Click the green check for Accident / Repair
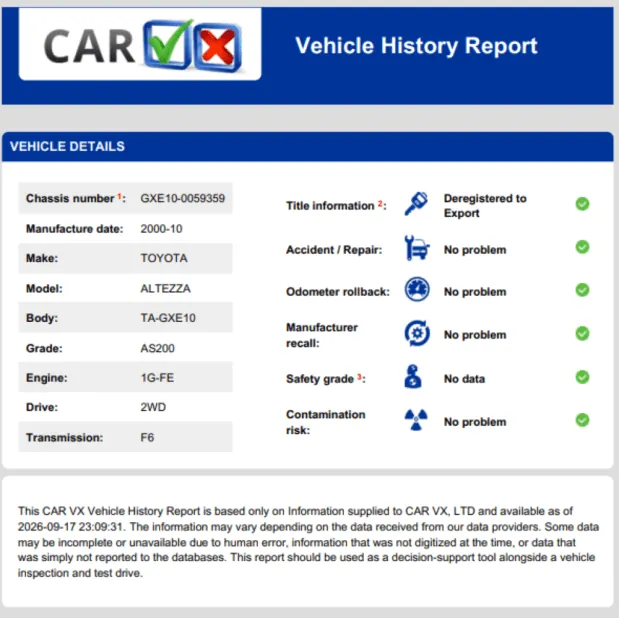 pos(582,247)
